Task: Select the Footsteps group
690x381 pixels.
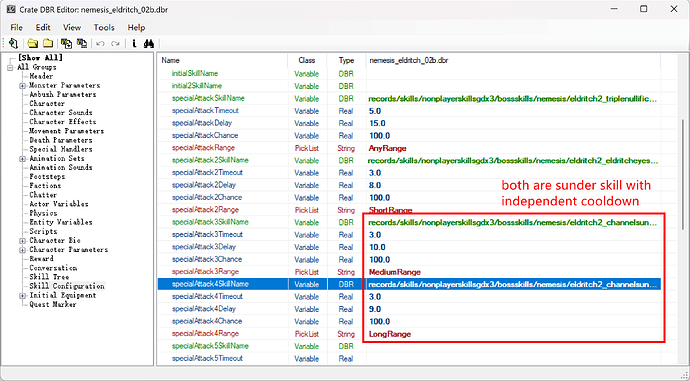Action: point(47,176)
